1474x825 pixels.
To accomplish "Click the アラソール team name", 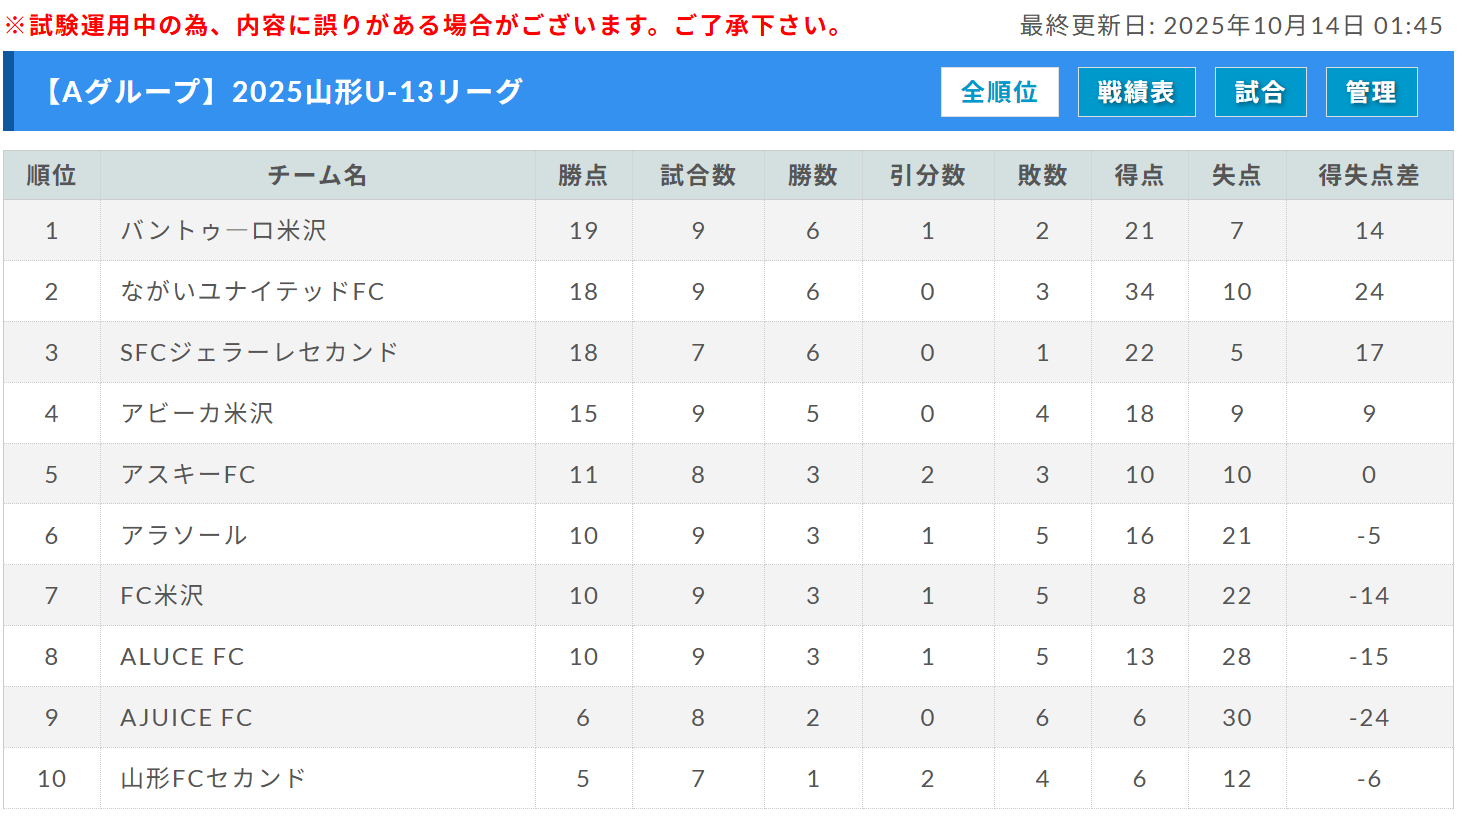I will pyautogui.click(x=184, y=536).
